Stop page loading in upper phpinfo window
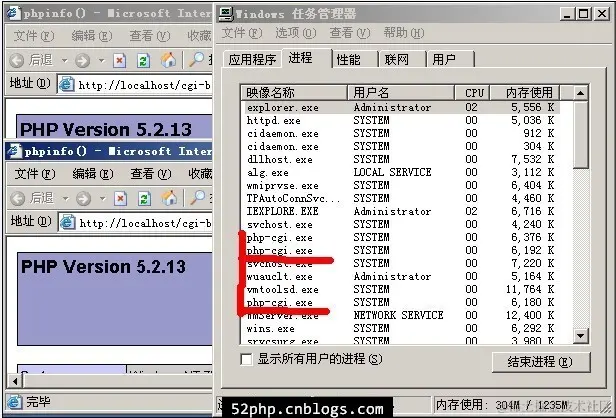 119,60
